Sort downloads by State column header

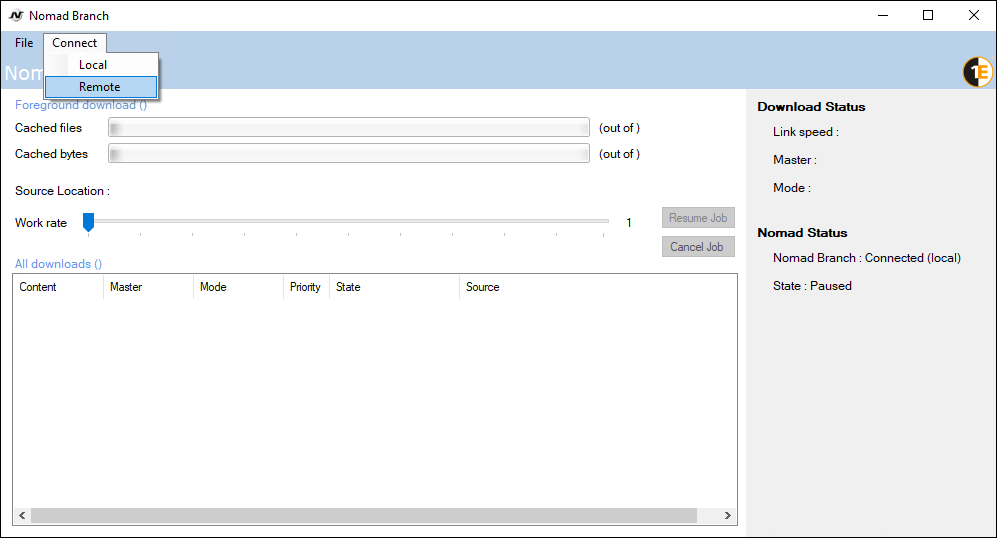pyautogui.click(x=394, y=287)
